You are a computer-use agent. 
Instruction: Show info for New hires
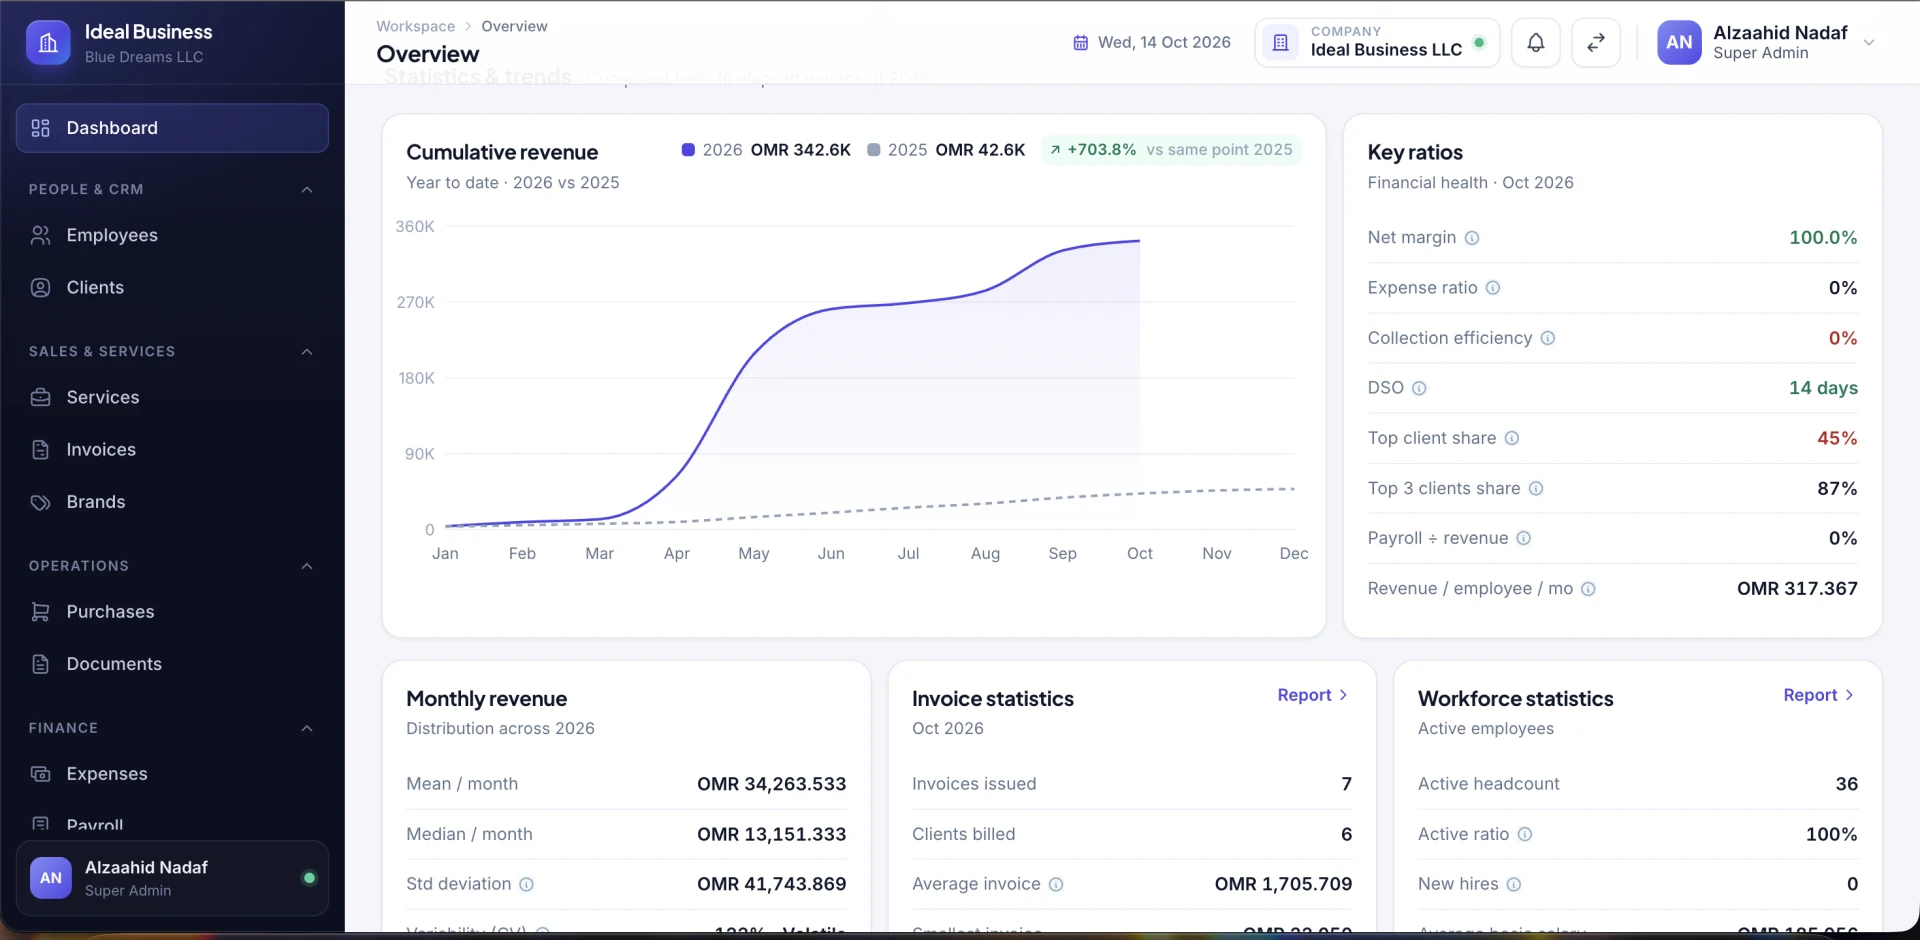[x=1514, y=884]
